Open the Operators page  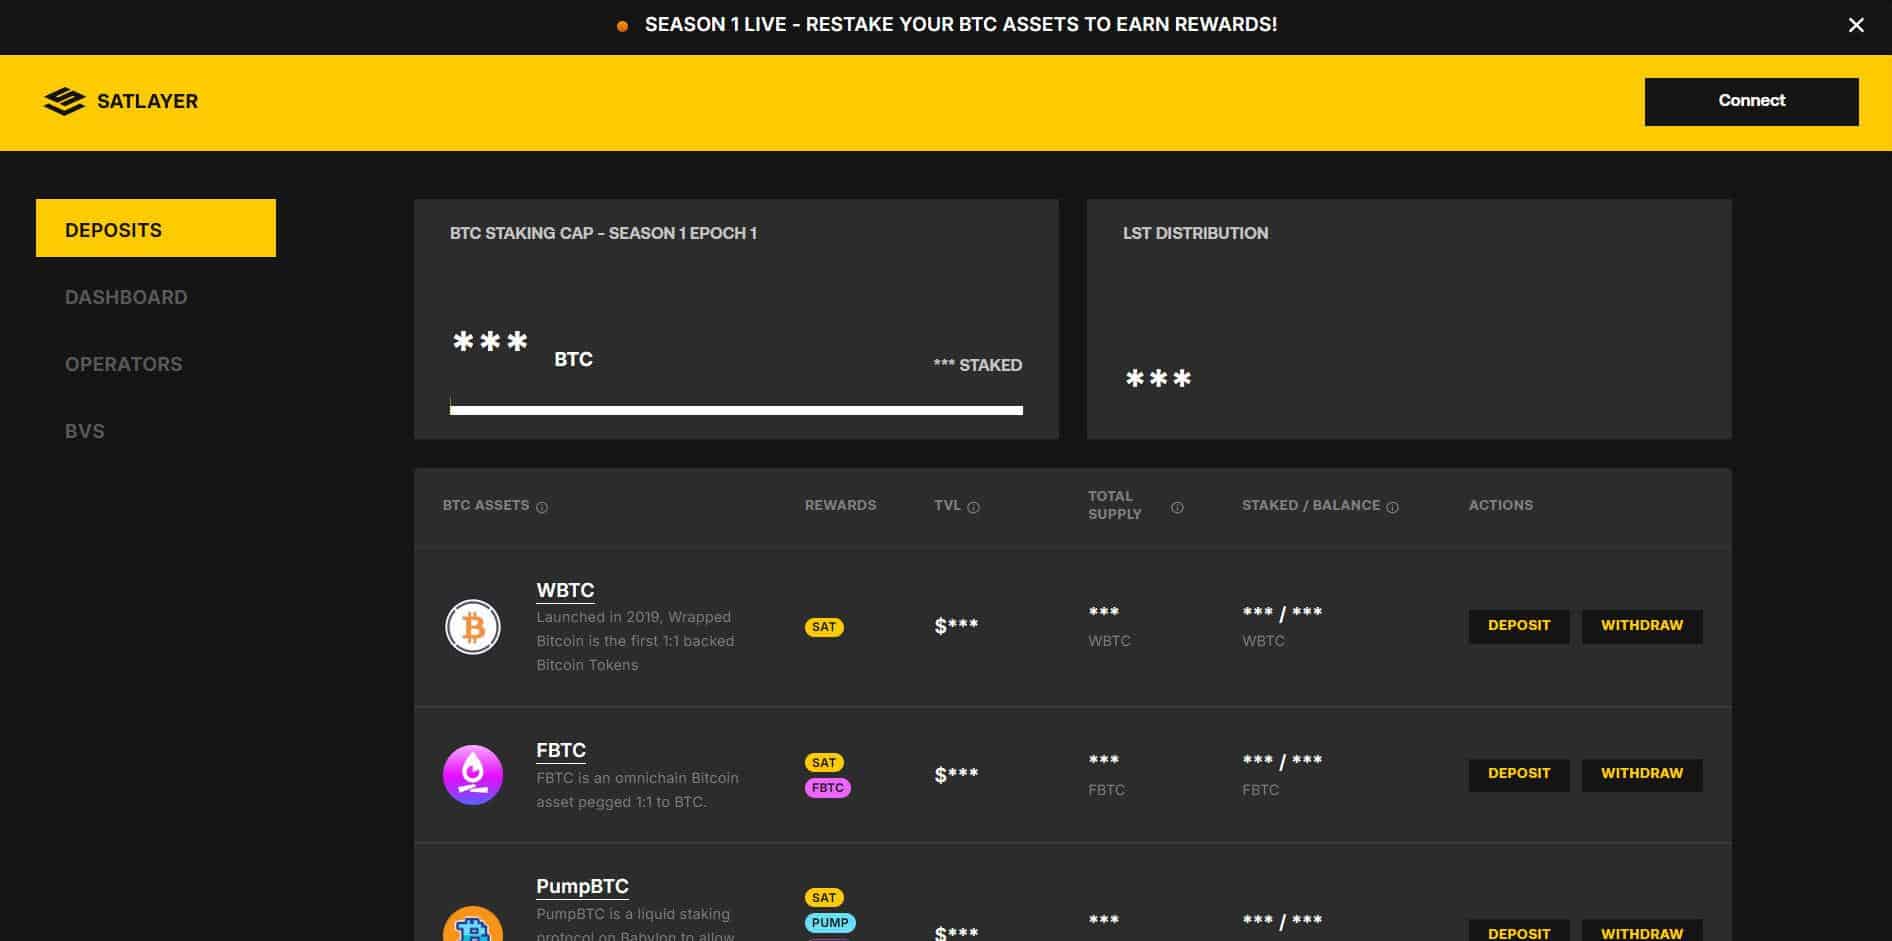(124, 364)
